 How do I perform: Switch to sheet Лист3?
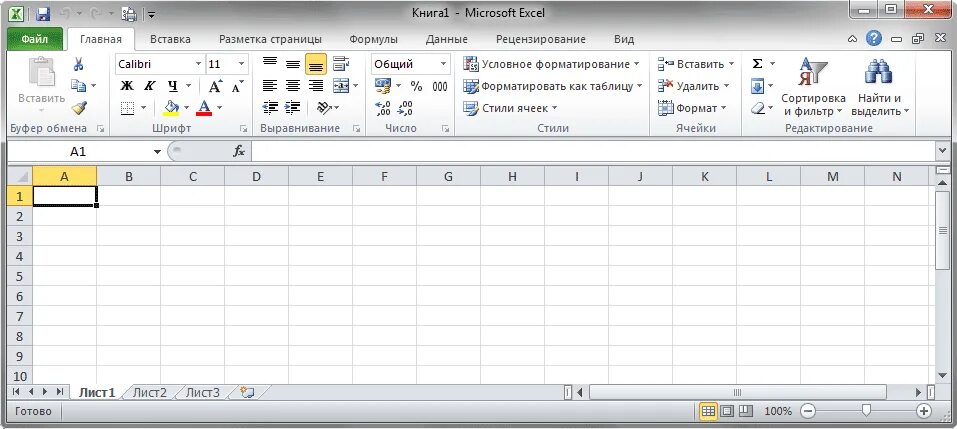pyautogui.click(x=203, y=392)
